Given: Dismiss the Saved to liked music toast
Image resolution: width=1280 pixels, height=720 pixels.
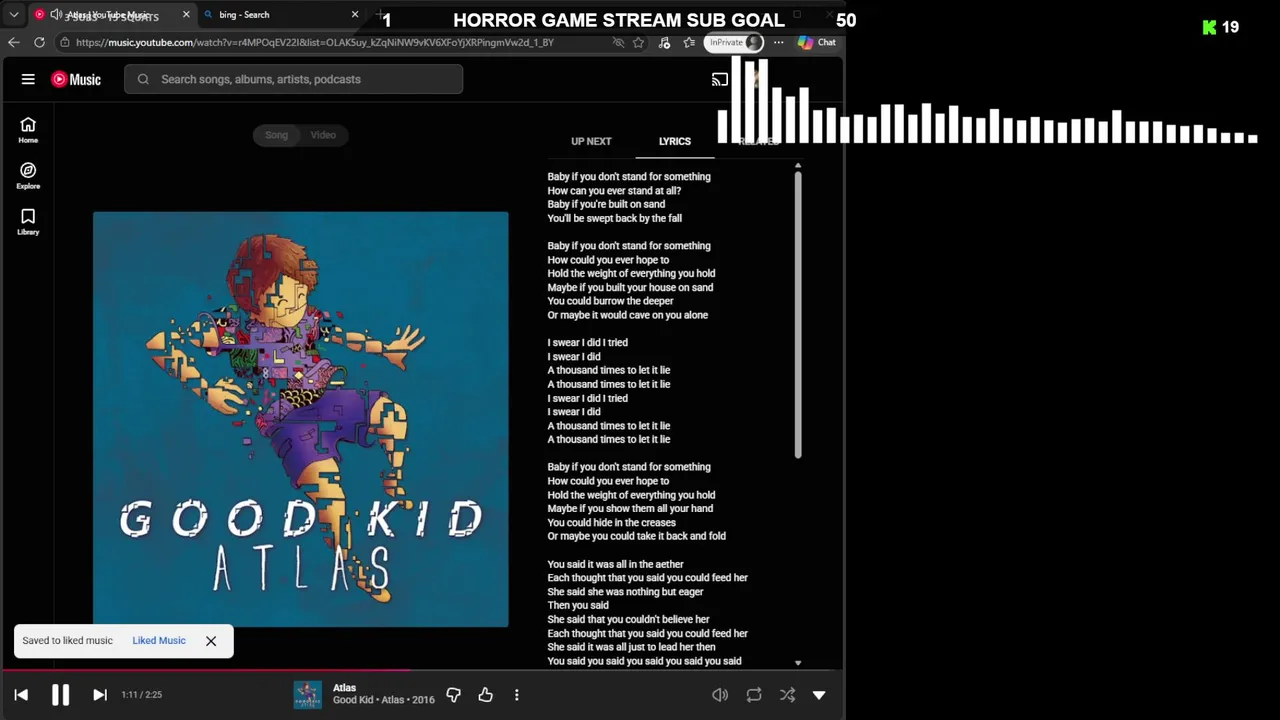Looking at the screenshot, I should (x=211, y=641).
